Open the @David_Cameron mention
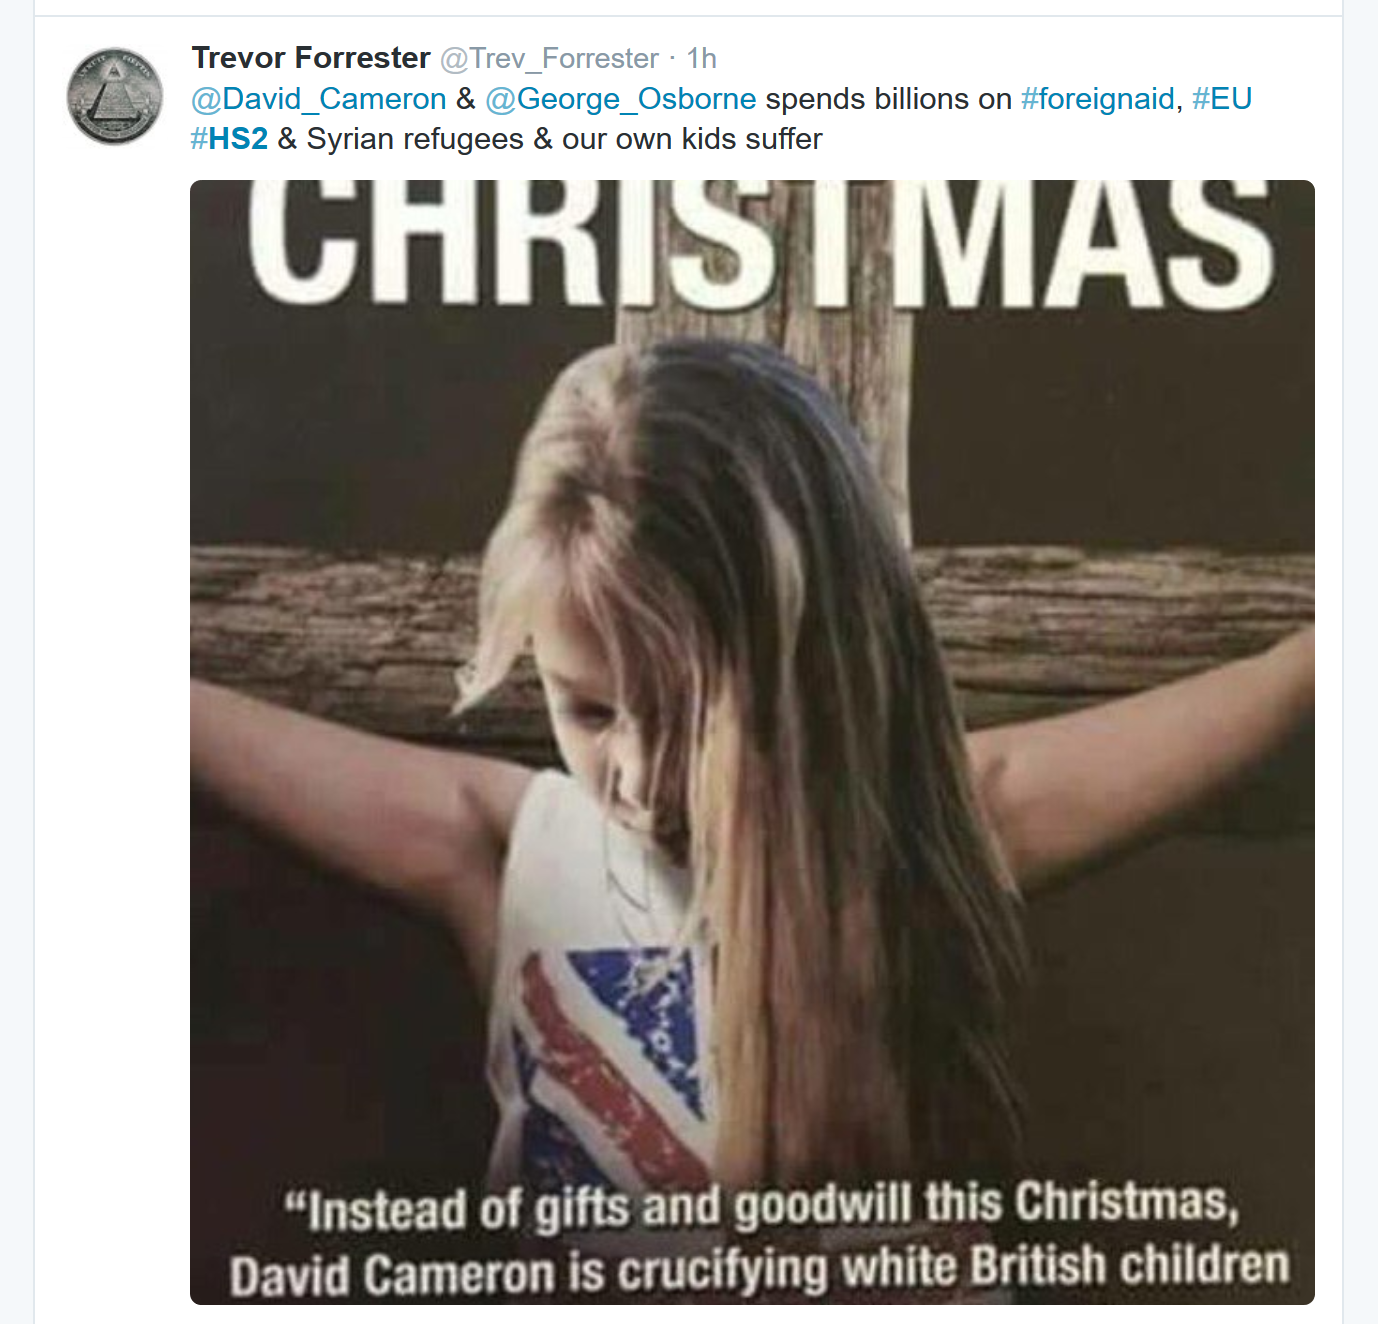The image size is (1378, 1324). click(319, 99)
